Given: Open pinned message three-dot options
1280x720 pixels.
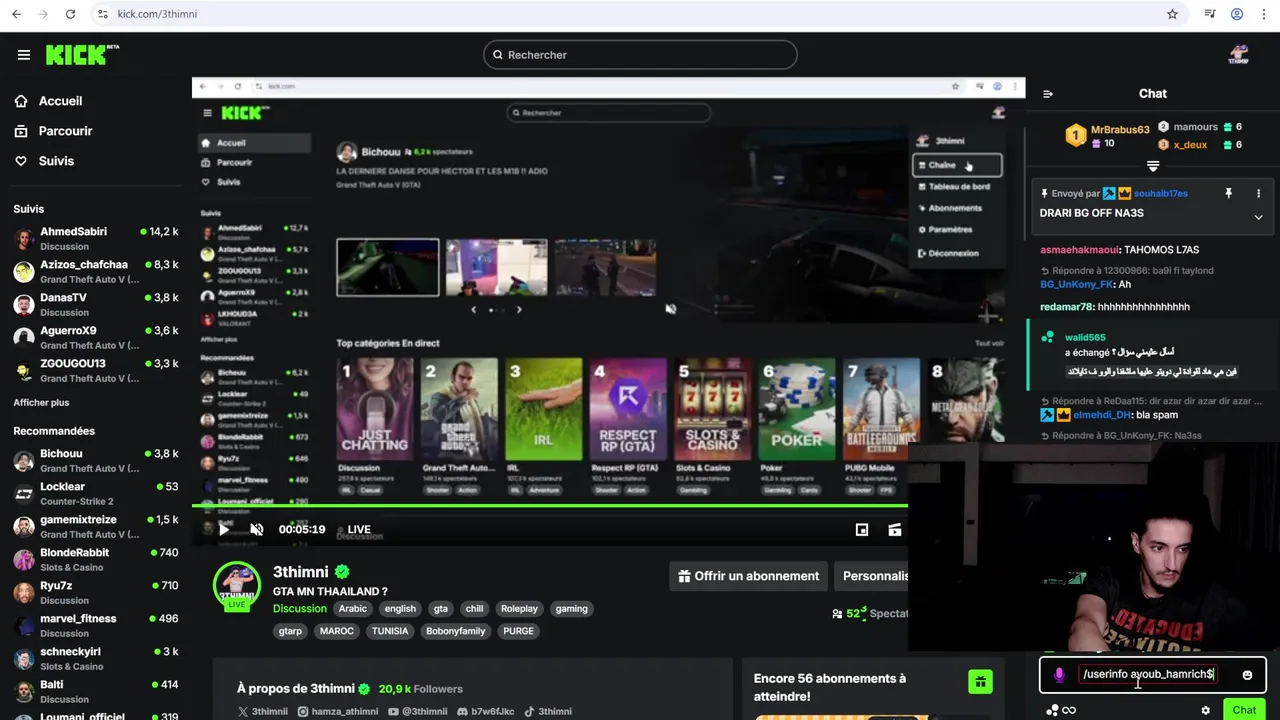Looking at the screenshot, I should point(1258,193).
